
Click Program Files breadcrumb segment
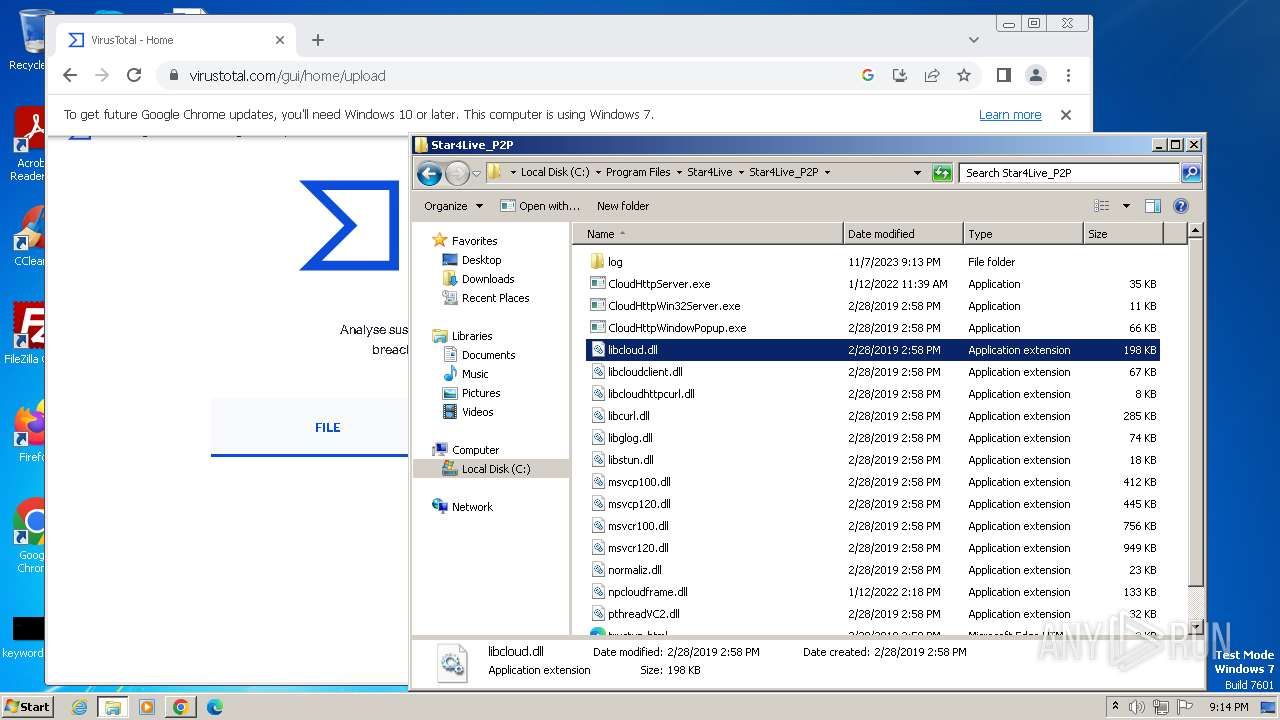coord(638,172)
